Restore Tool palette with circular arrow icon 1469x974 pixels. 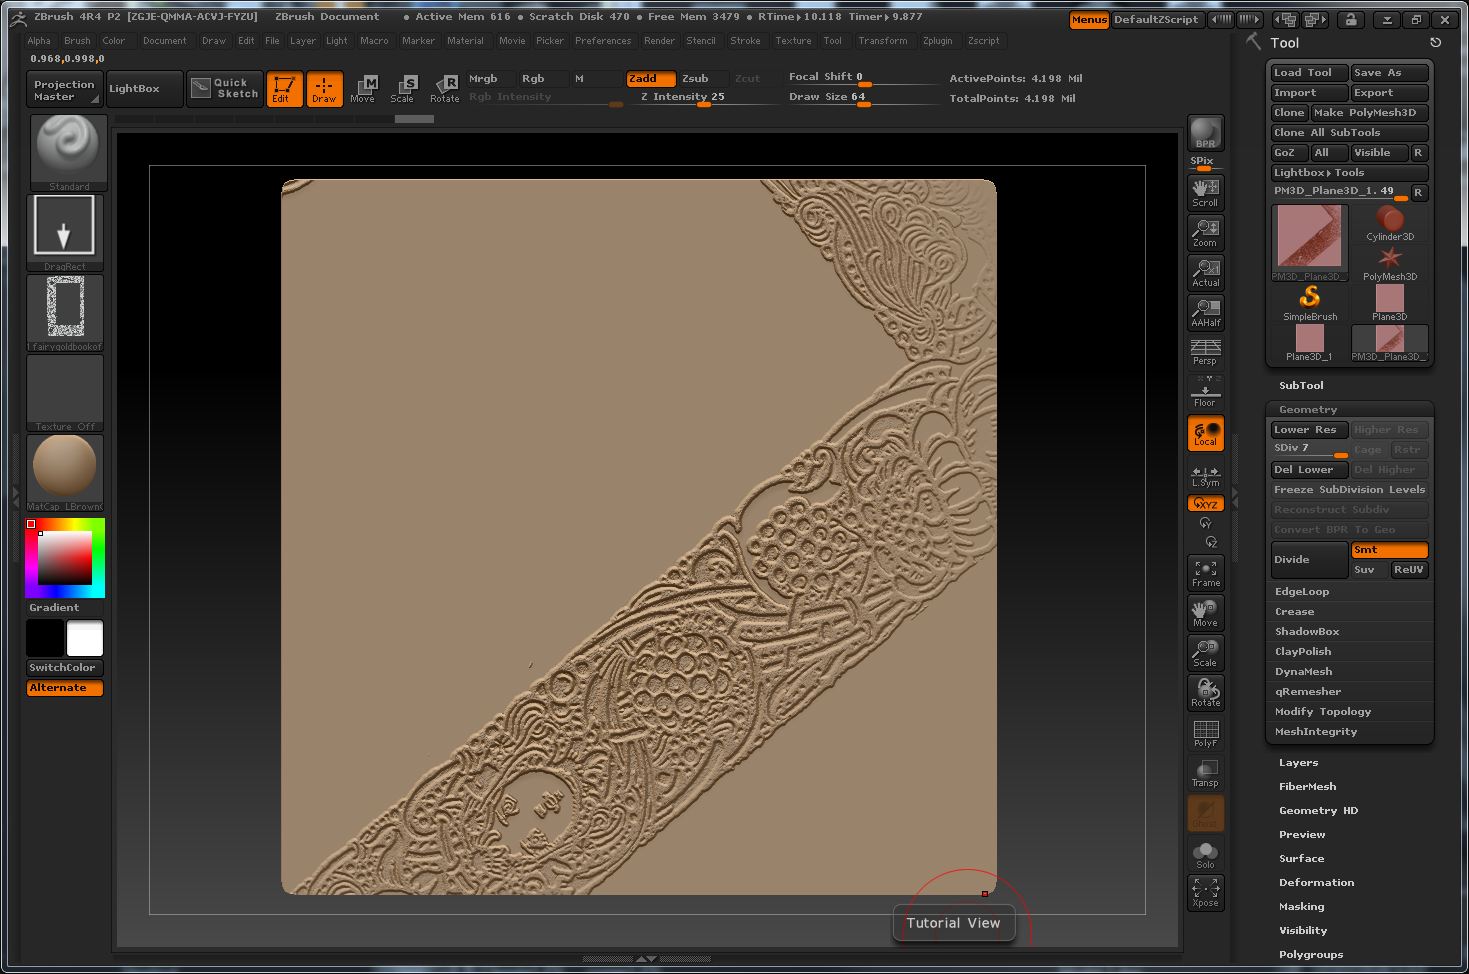tap(1435, 43)
